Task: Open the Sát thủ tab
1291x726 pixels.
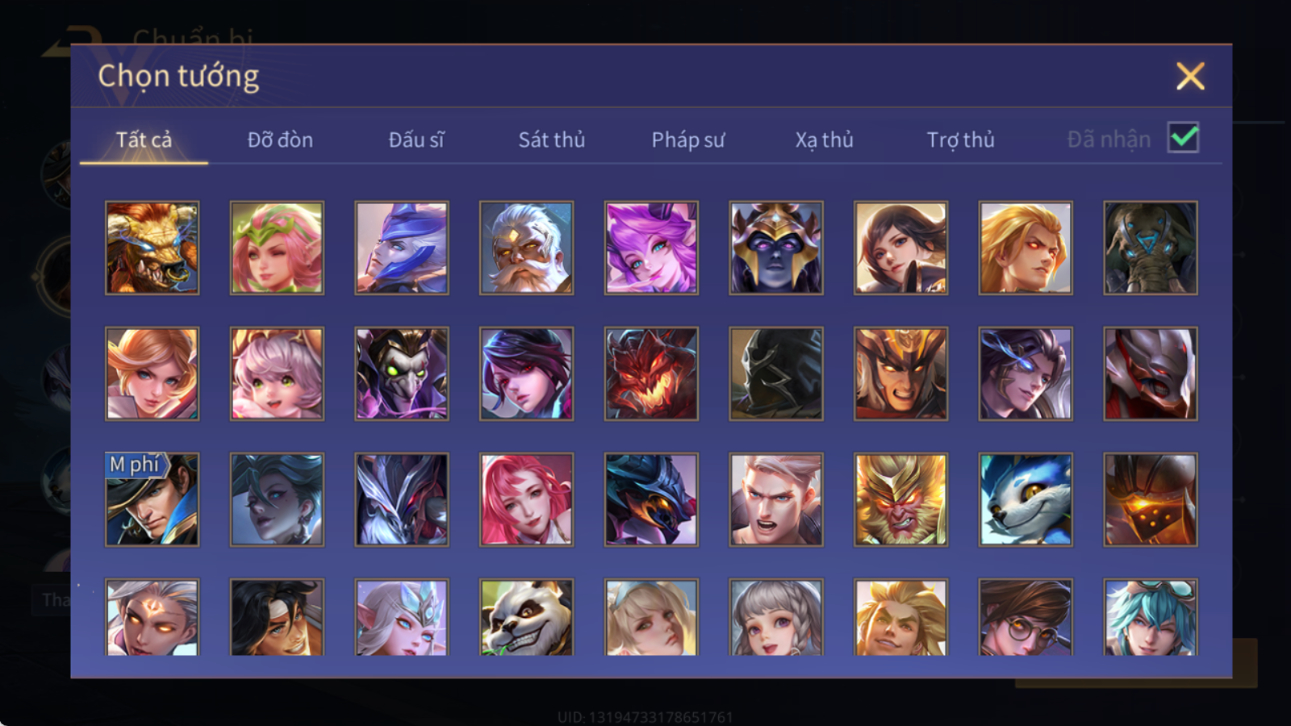Action: 551,140
